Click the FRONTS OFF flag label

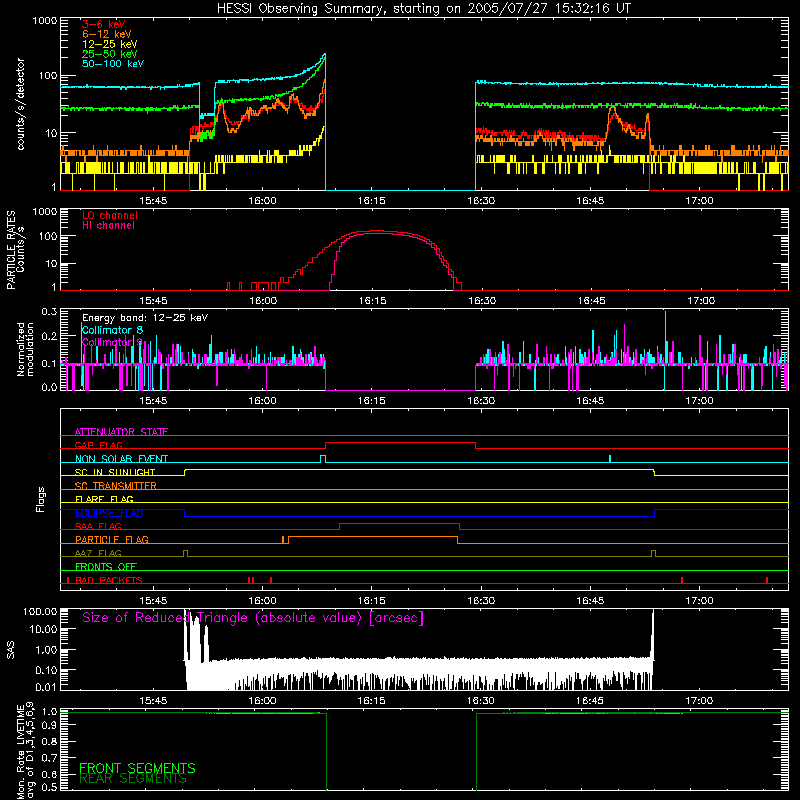(x=106, y=567)
